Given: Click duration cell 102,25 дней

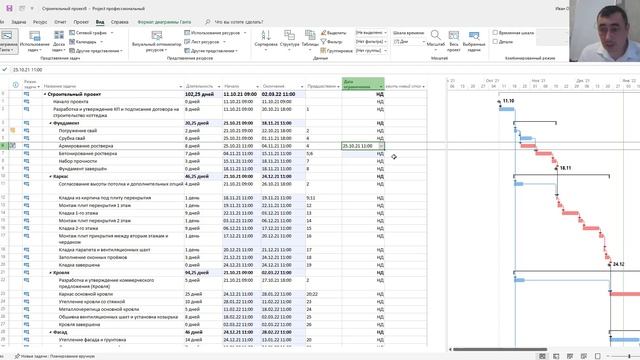Looking at the screenshot, I should (x=203, y=94).
